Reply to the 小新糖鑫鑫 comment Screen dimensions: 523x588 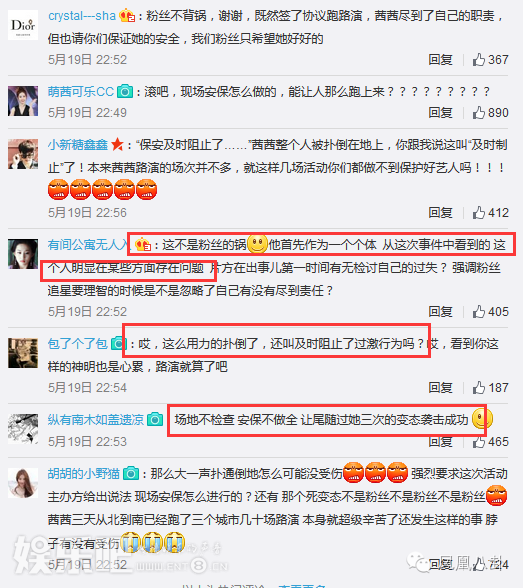coord(441,213)
